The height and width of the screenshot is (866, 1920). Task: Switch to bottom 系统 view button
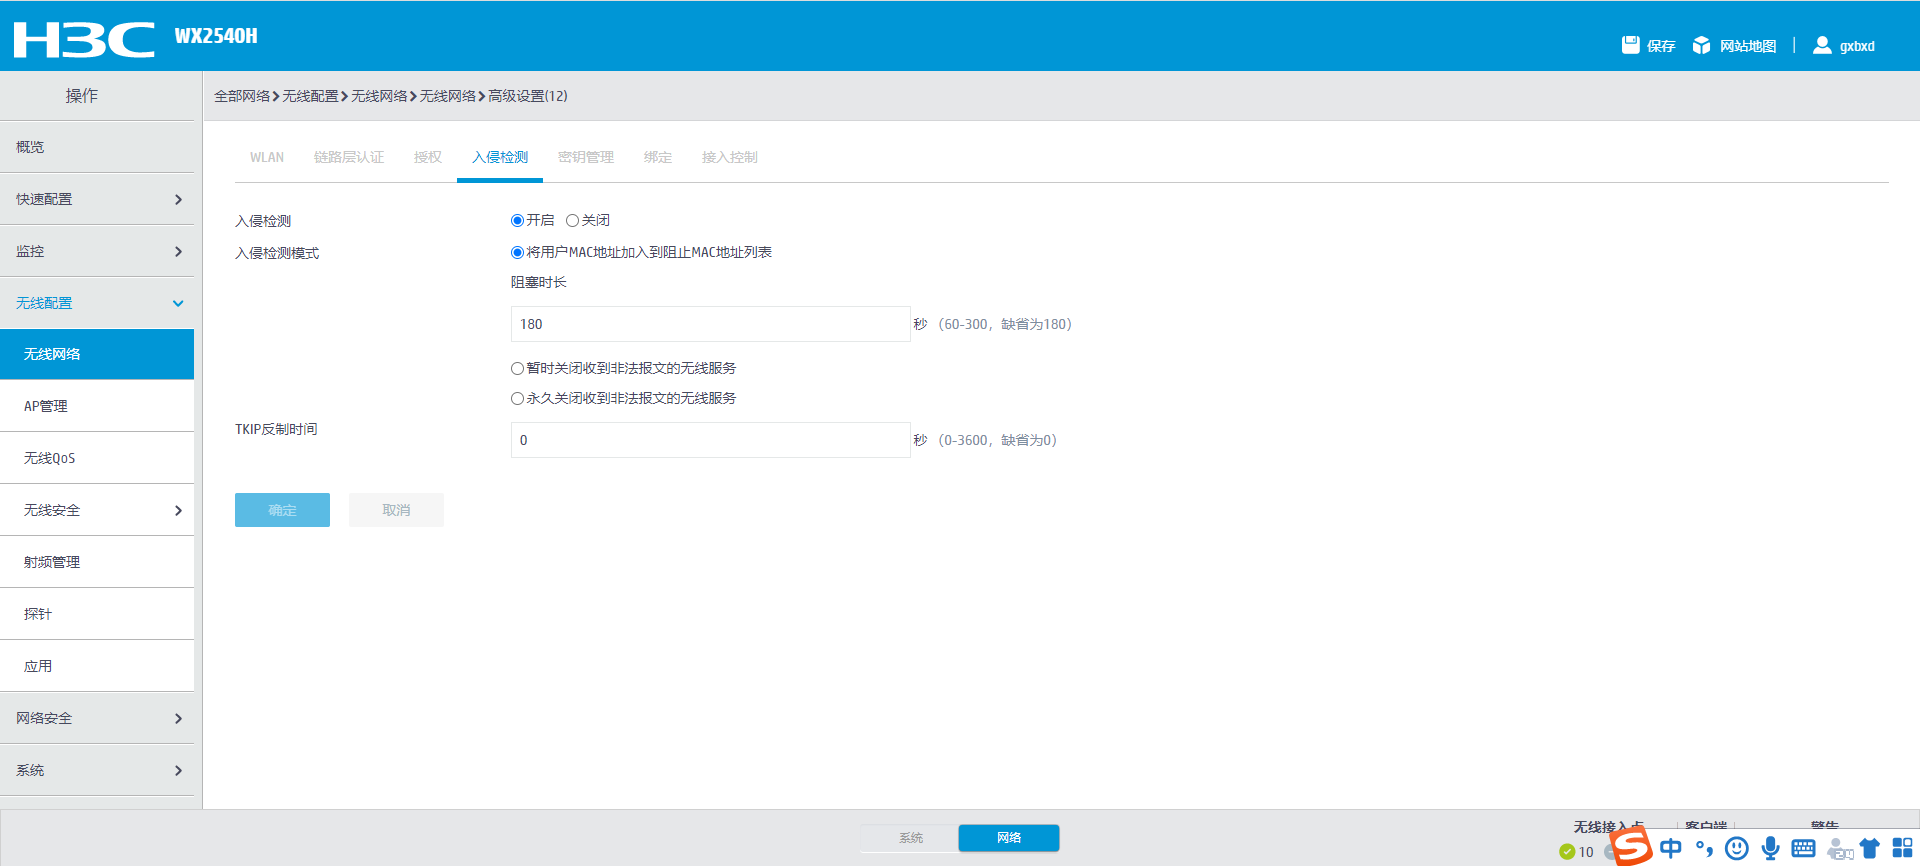[910, 838]
